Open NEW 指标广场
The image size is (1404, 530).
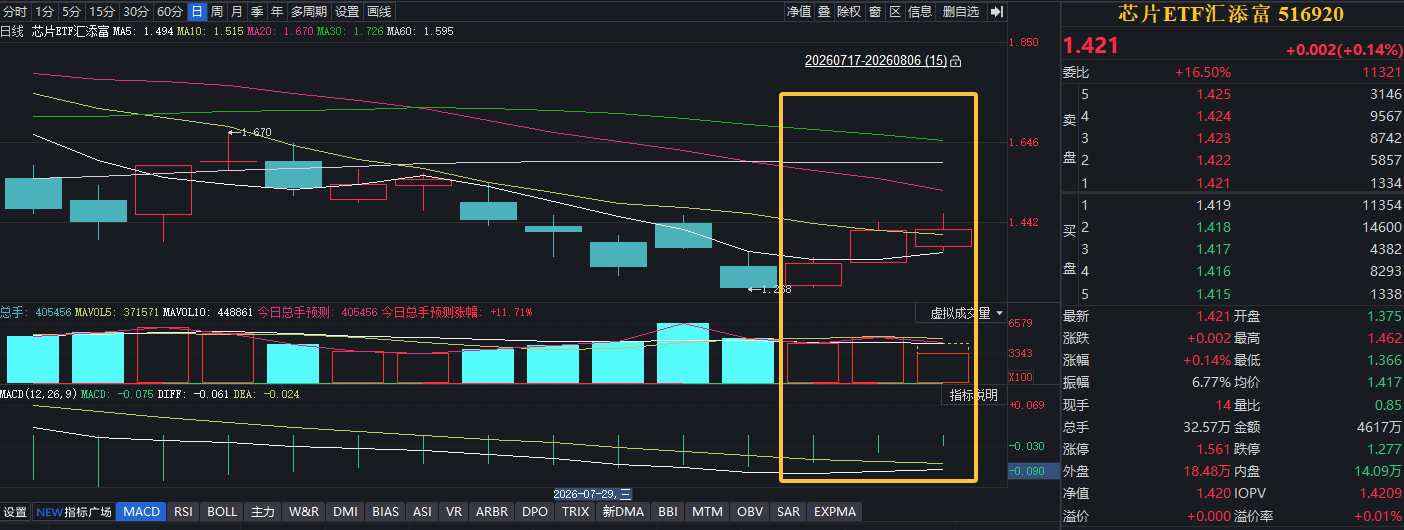(x=73, y=512)
